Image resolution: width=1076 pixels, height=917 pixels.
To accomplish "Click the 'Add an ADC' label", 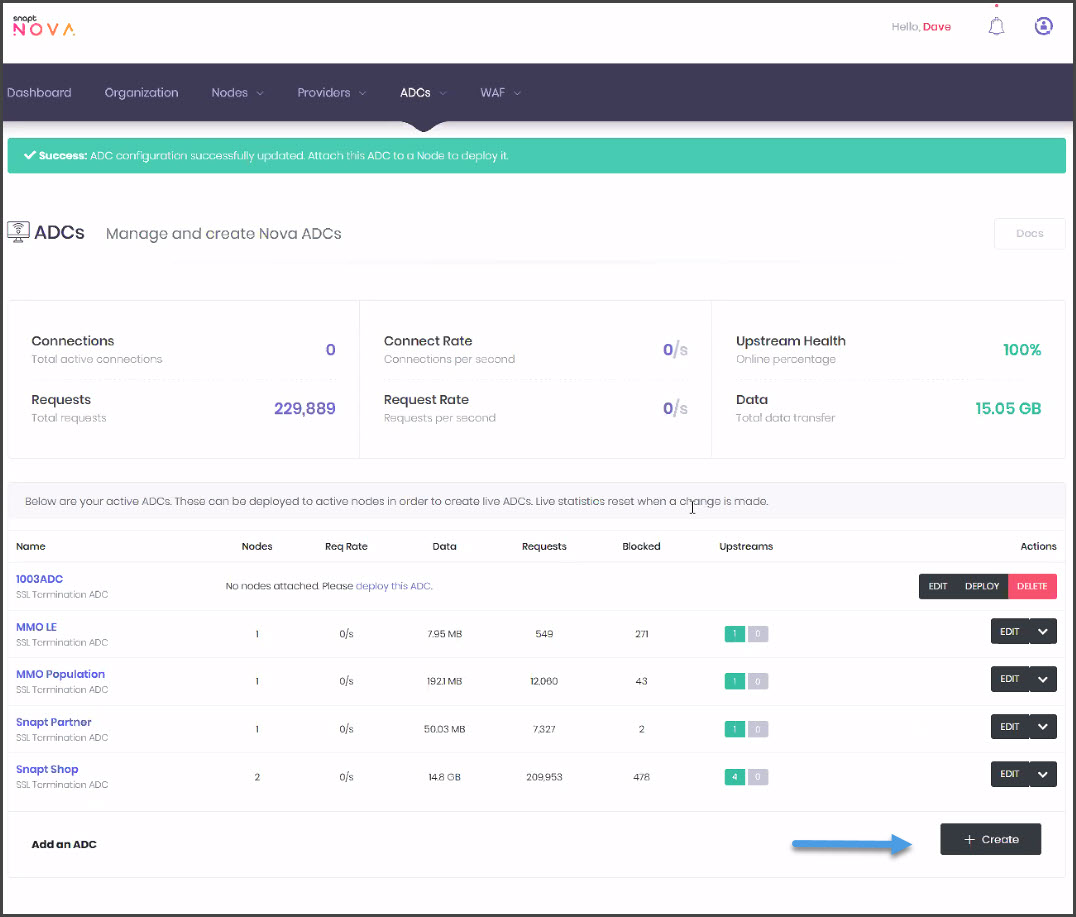I will (x=64, y=844).
